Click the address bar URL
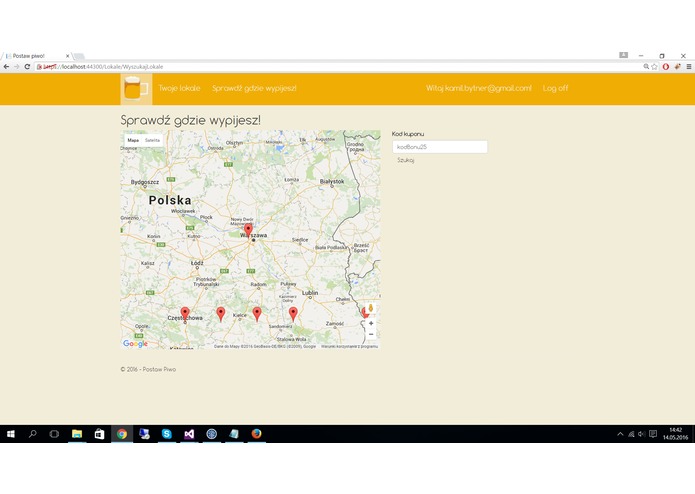This screenshot has height=494, width=695. click(x=104, y=67)
